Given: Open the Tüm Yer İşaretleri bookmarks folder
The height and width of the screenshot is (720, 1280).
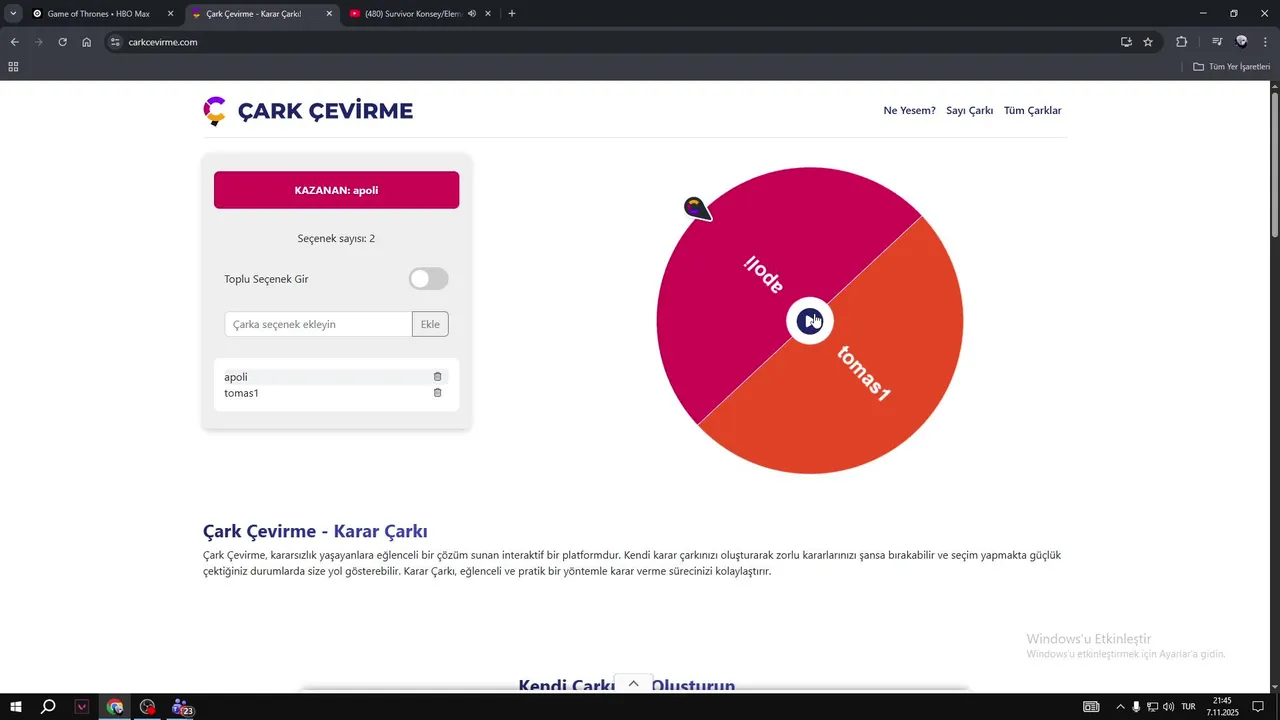Looking at the screenshot, I should [x=1232, y=67].
